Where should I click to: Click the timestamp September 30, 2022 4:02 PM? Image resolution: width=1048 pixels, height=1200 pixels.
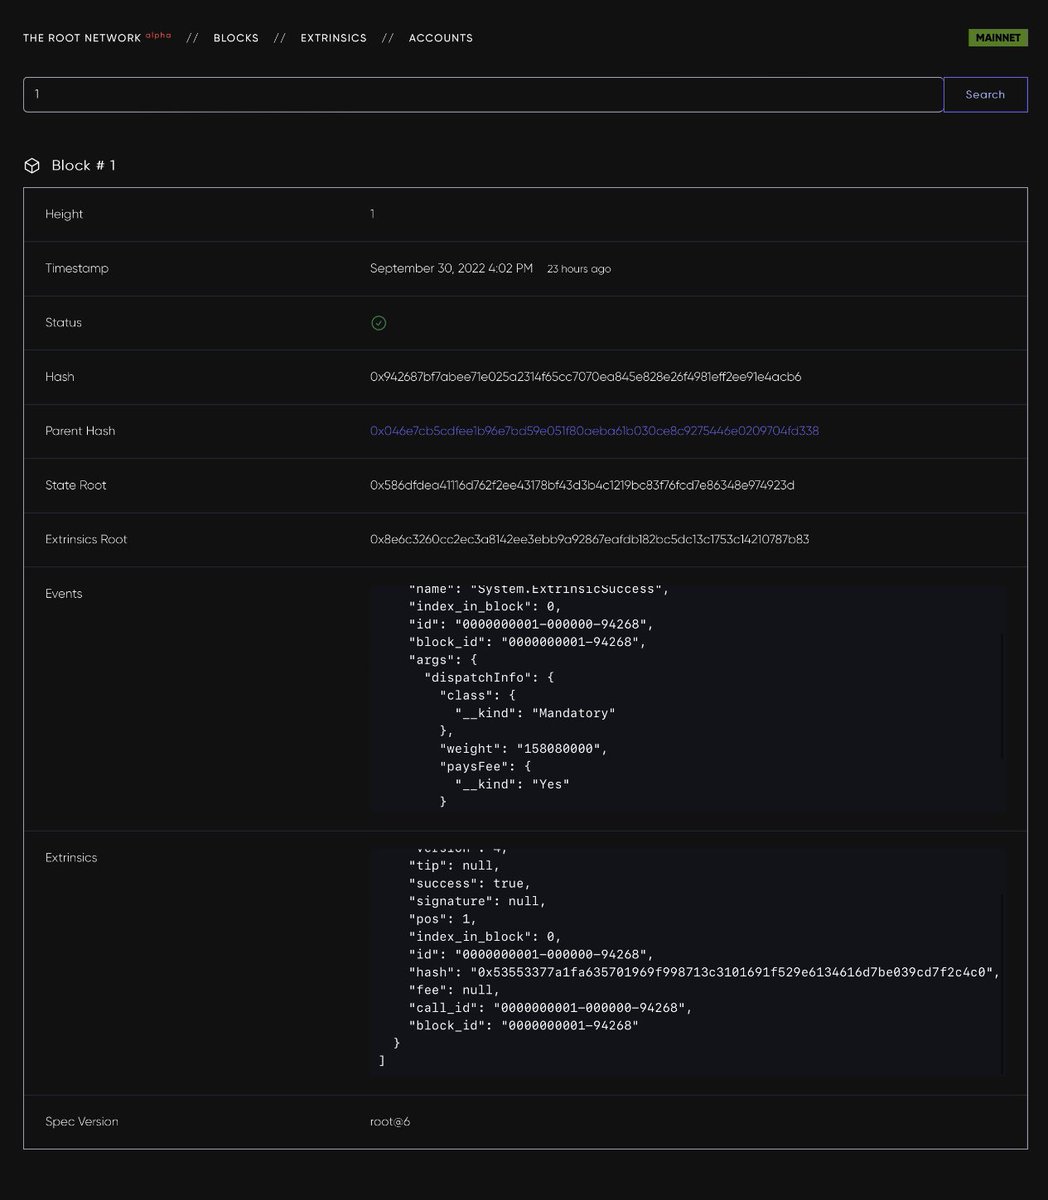451,268
